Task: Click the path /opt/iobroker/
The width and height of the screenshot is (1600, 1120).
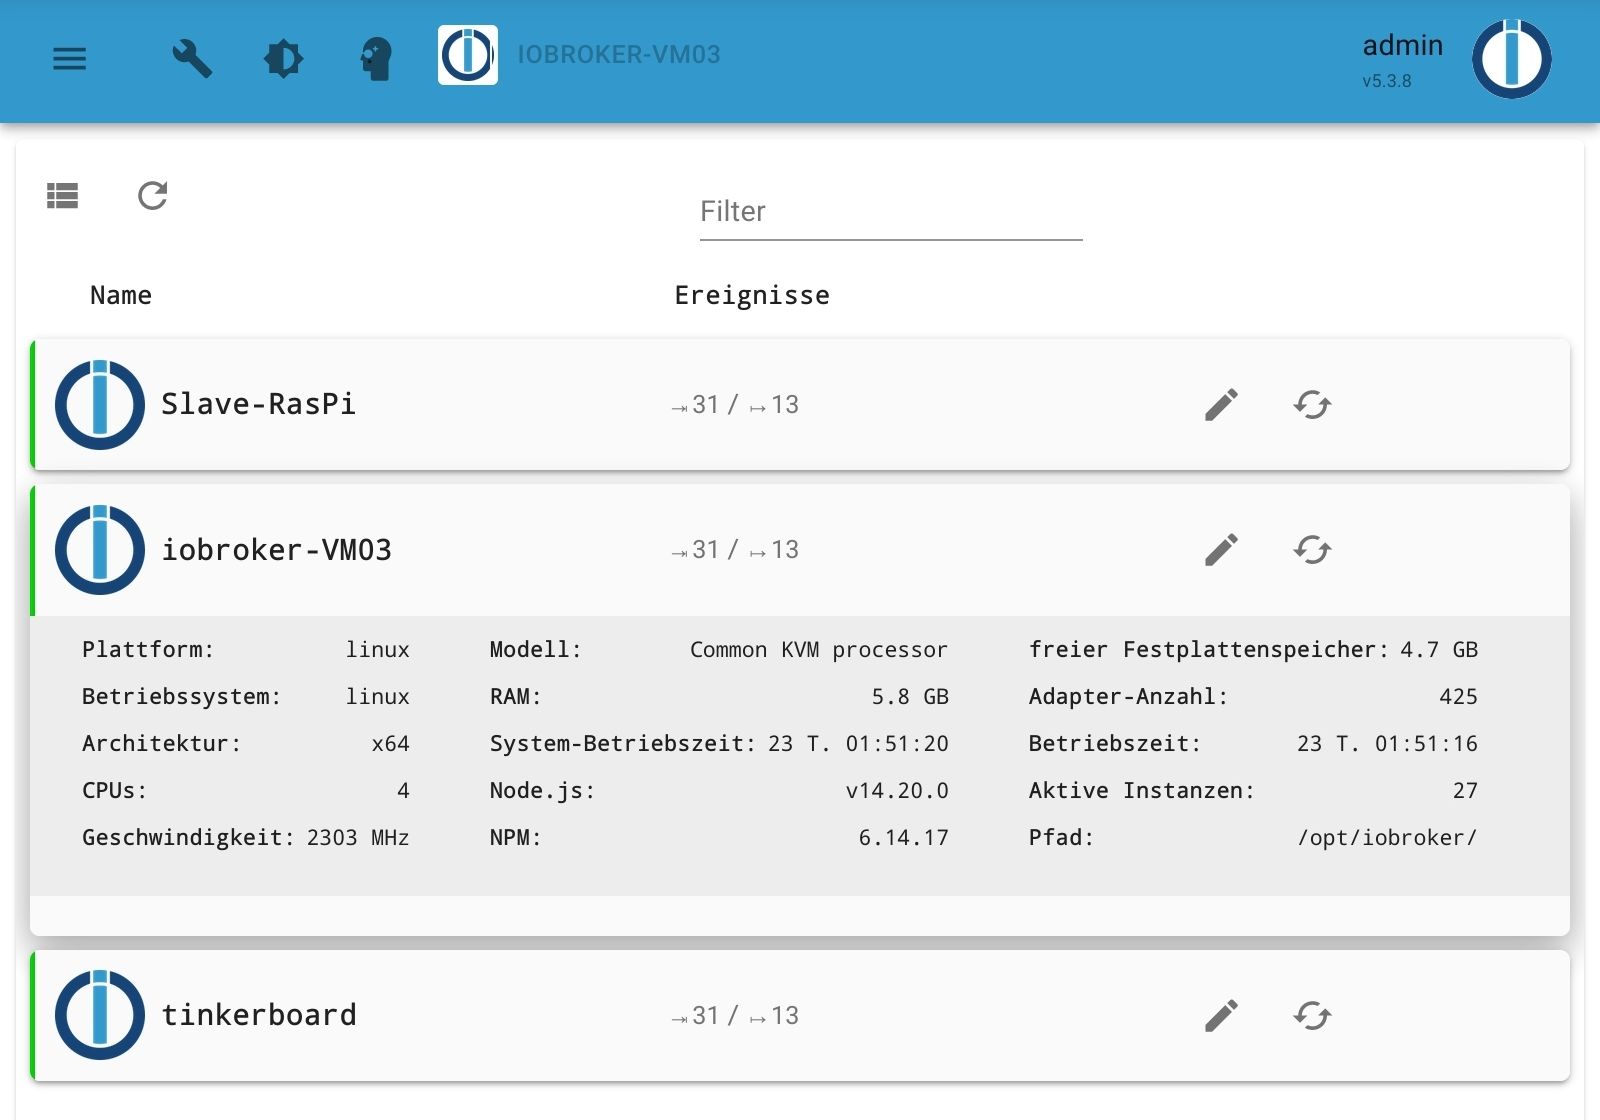Action: 1387,838
